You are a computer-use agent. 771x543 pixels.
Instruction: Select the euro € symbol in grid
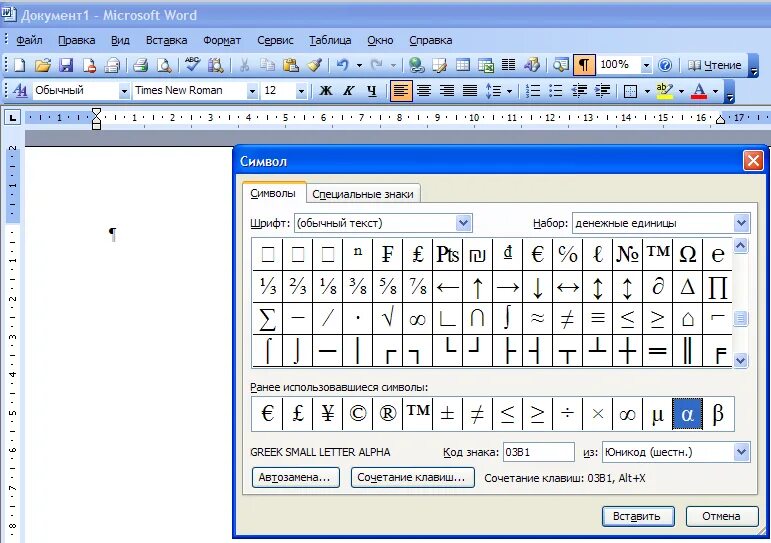537,254
